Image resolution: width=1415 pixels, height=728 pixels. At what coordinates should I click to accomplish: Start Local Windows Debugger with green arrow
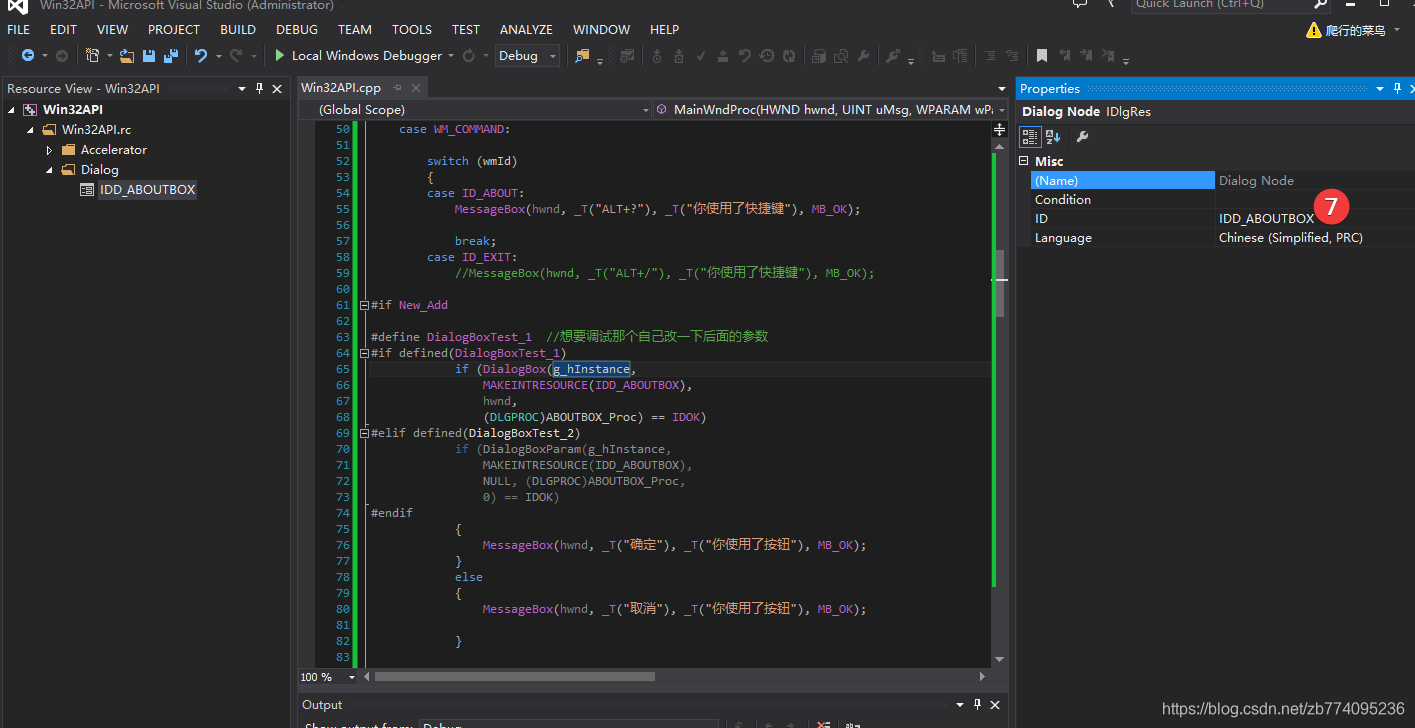click(280, 56)
